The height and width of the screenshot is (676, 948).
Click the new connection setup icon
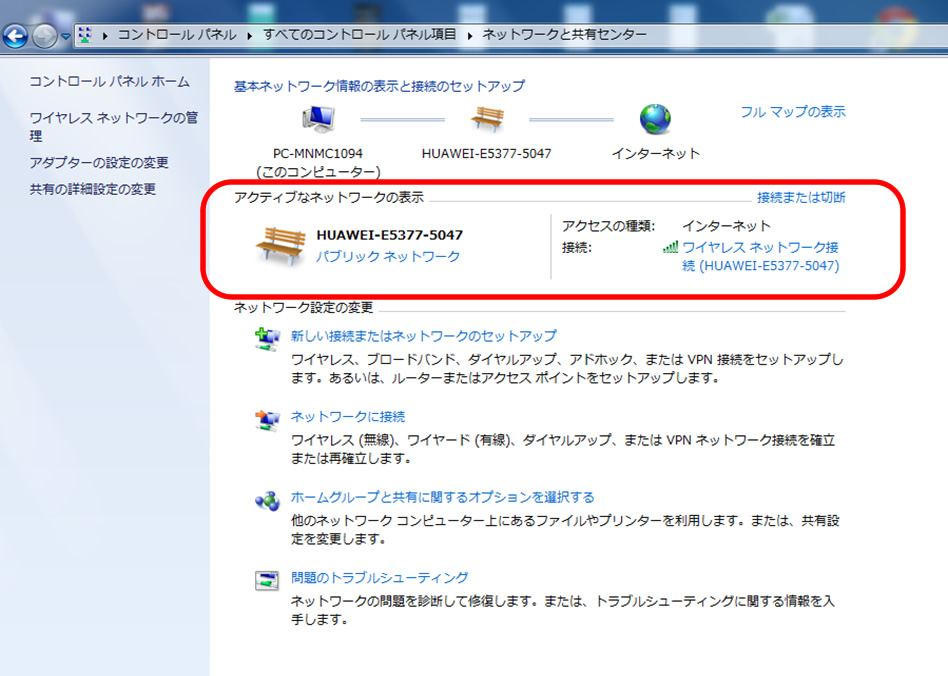pyautogui.click(x=267, y=339)
